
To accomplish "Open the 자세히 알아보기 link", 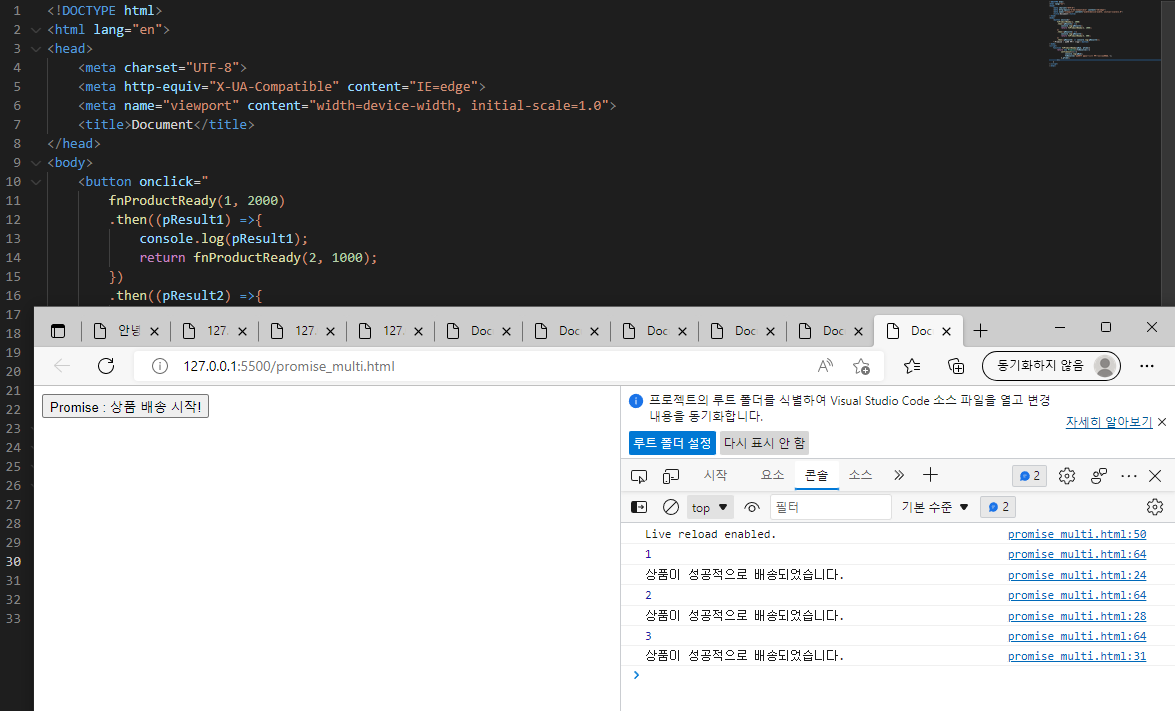I will pos(1109,422).
